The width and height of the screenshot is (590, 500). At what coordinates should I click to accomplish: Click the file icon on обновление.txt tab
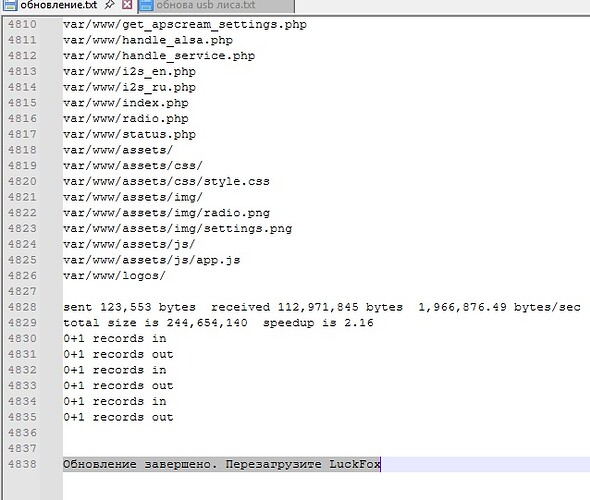pyautogui.click(x=10, y=5)
